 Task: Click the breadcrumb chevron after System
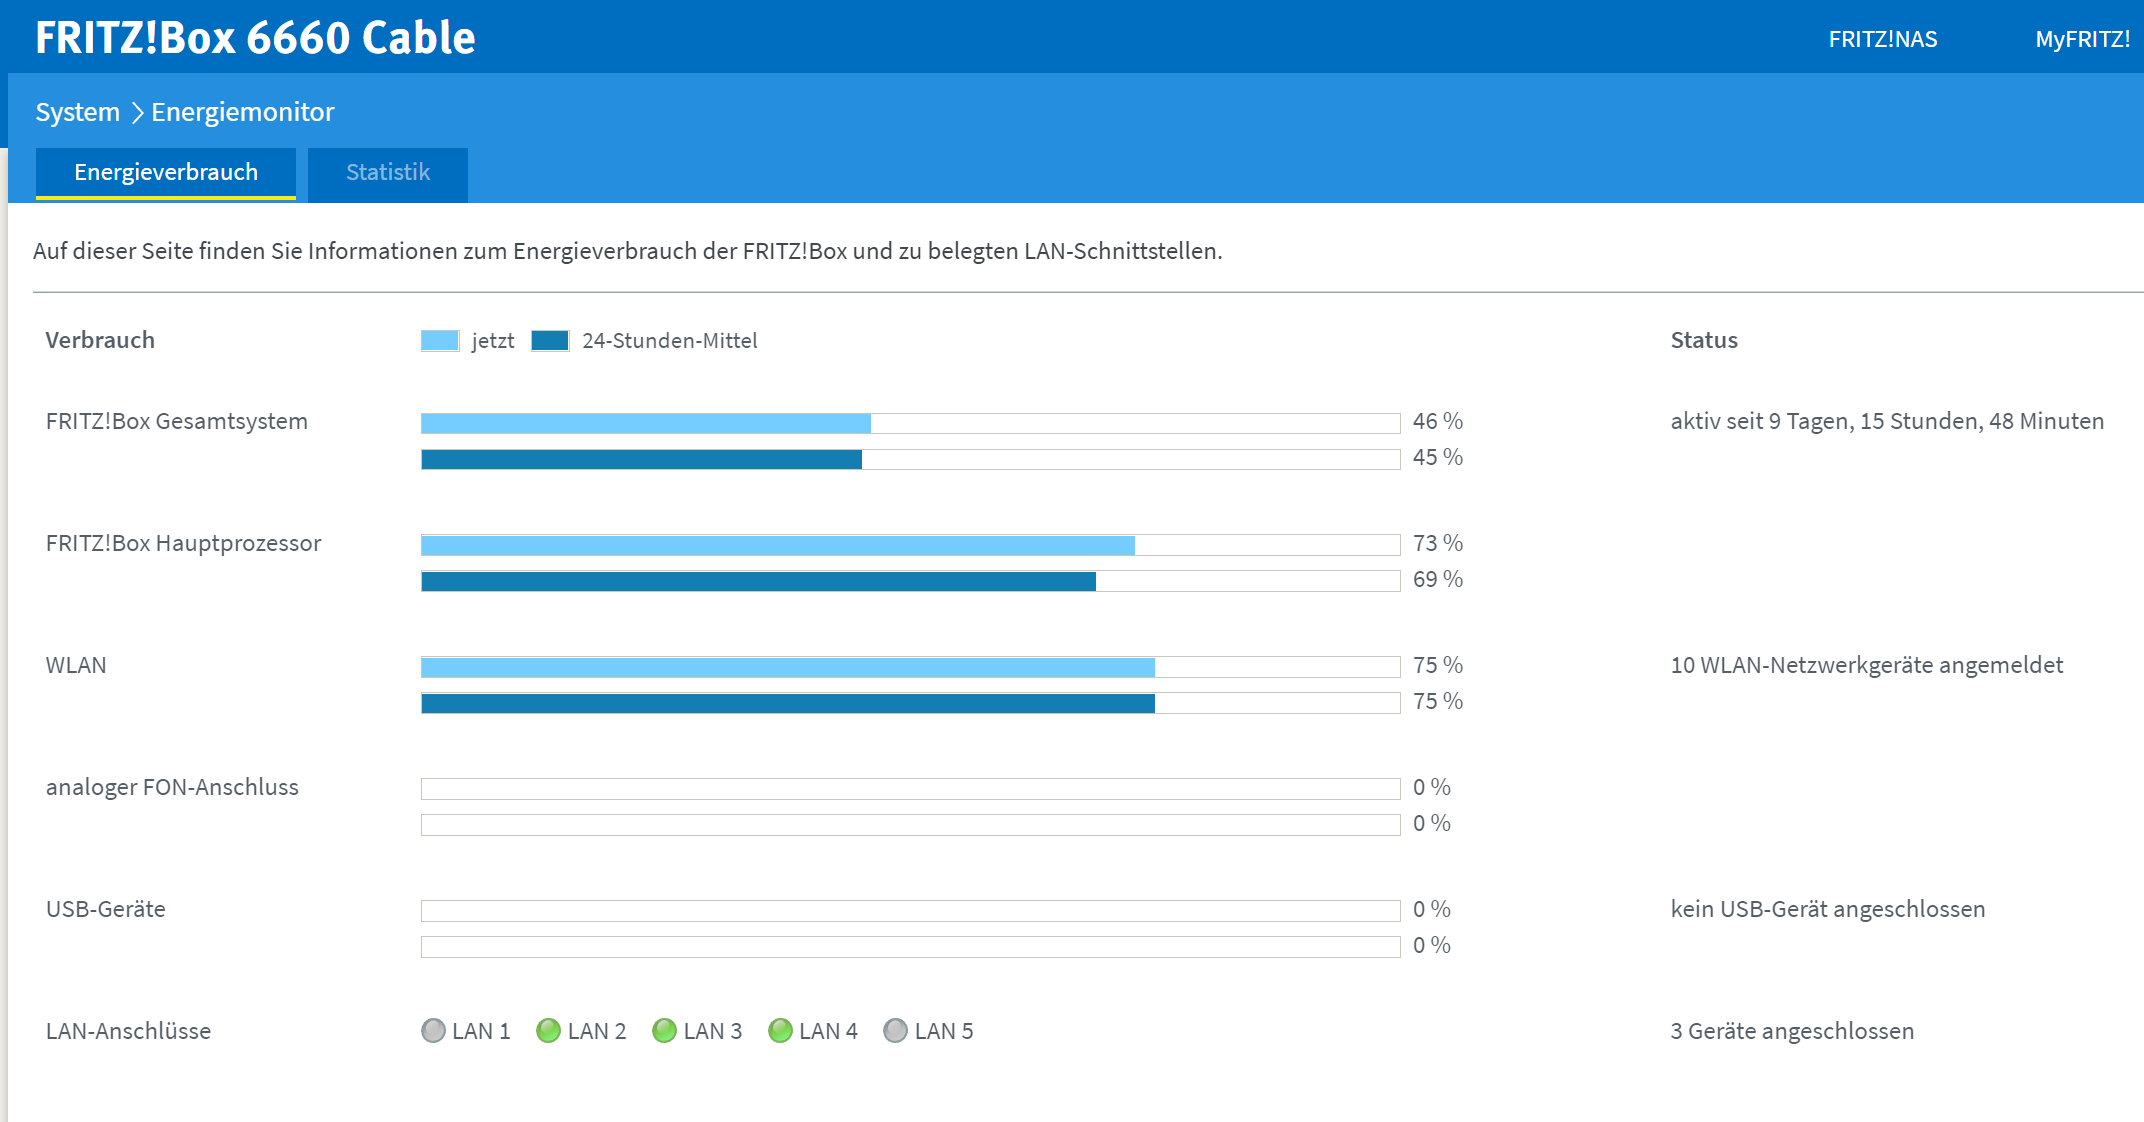137,113
